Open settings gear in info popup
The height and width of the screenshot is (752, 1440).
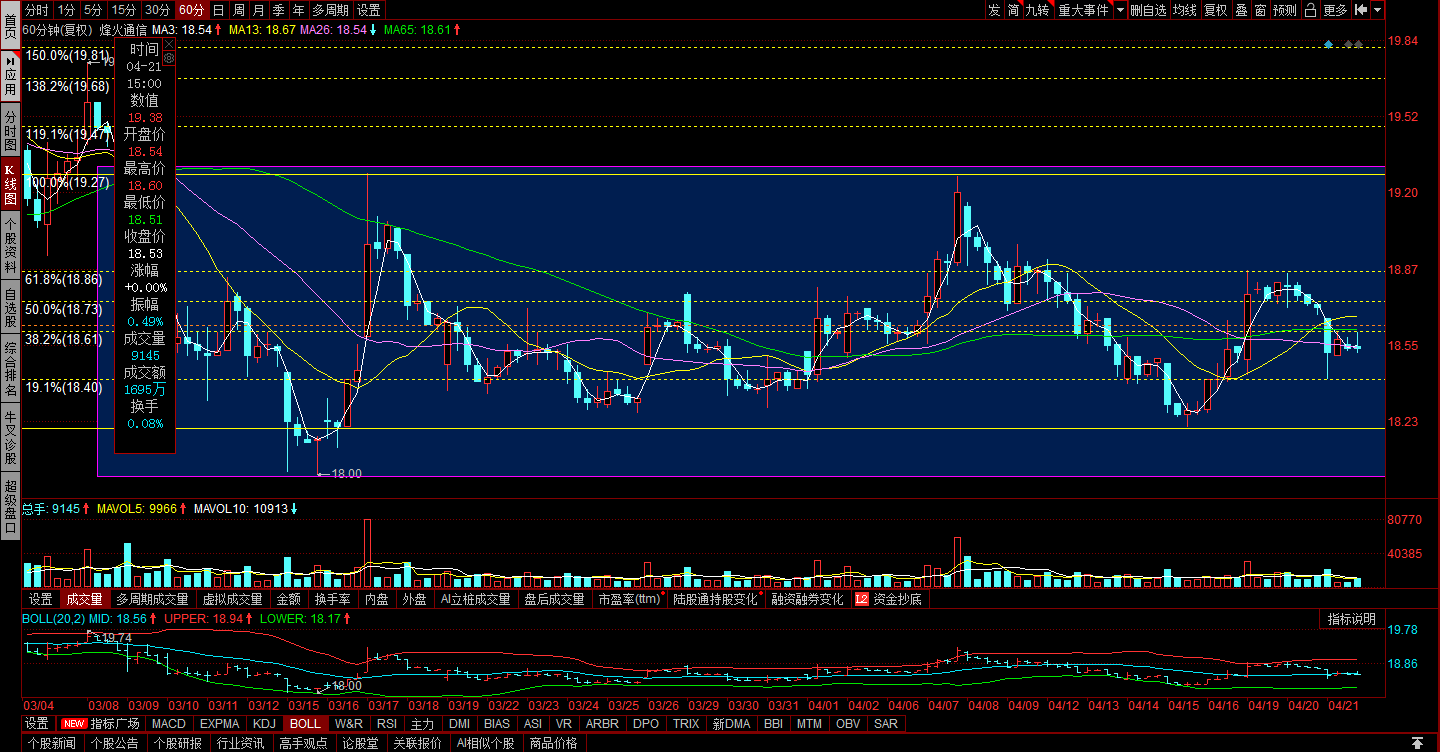(169, 59)
